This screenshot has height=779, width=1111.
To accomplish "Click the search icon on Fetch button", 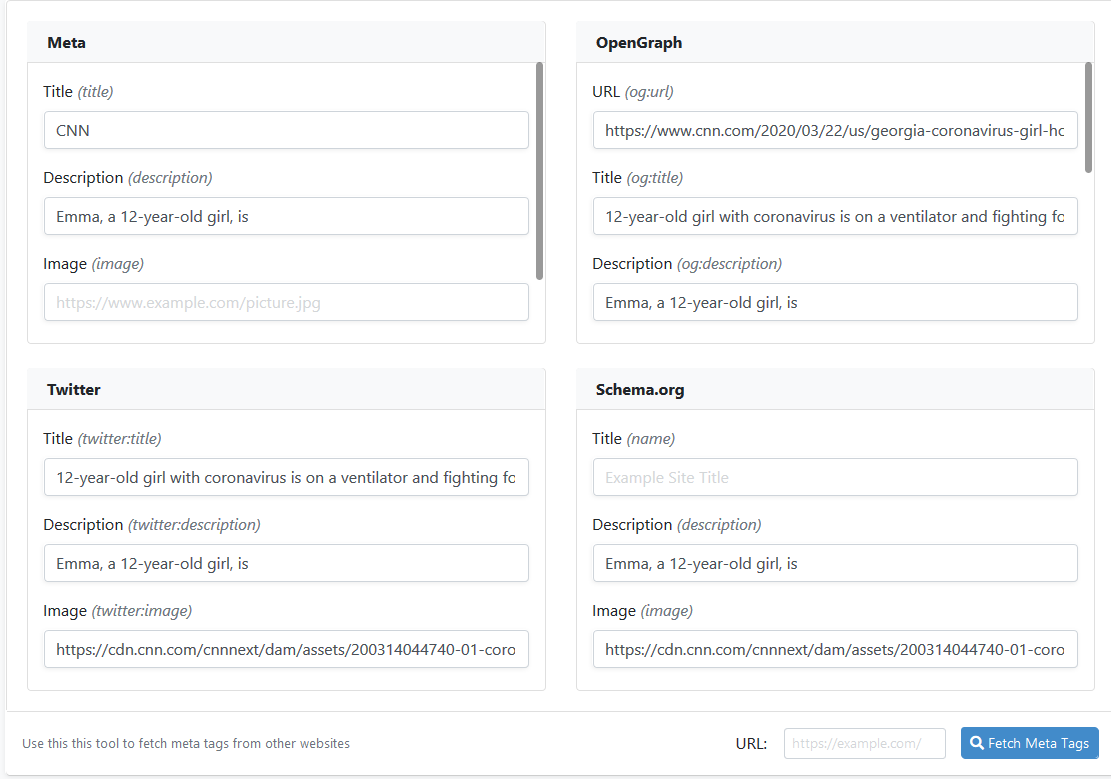I will (x=977, y=743).
